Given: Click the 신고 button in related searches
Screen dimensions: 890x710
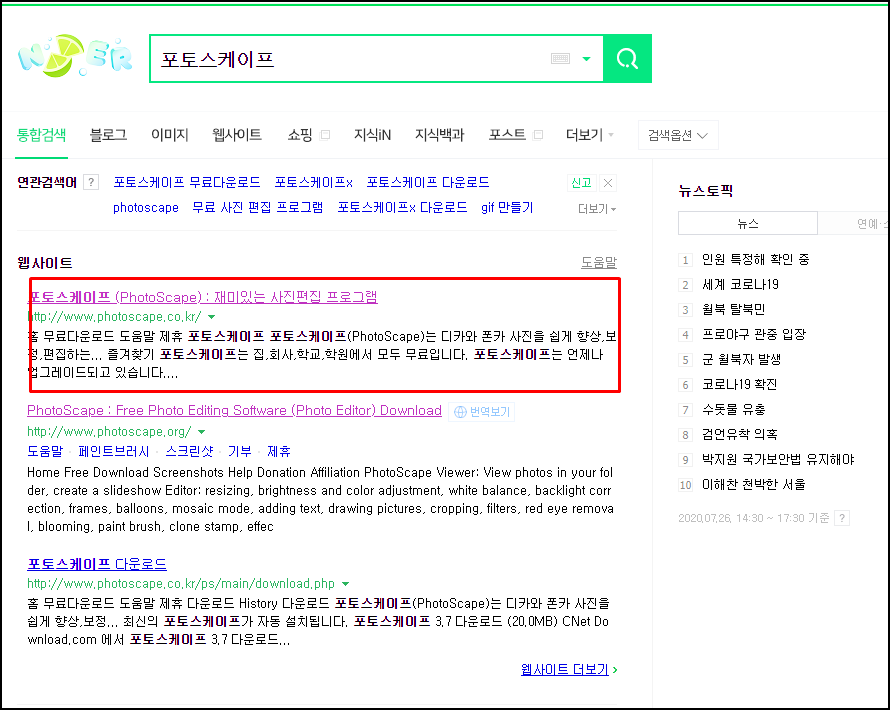Looking at the screenshot, I should 581,183.
